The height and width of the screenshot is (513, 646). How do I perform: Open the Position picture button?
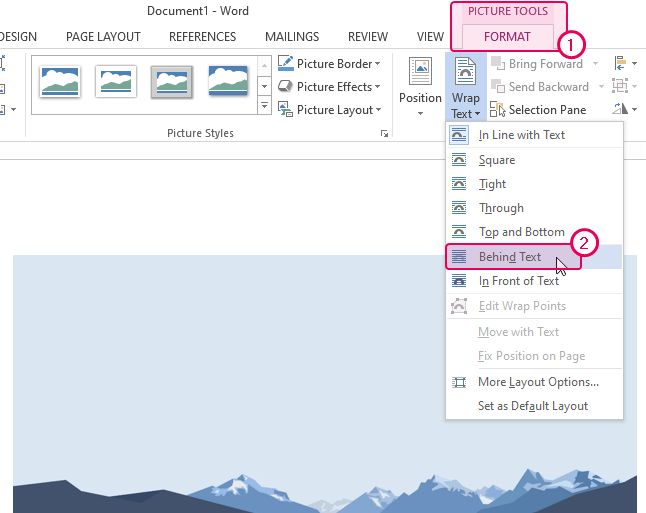tap(420, 87)
